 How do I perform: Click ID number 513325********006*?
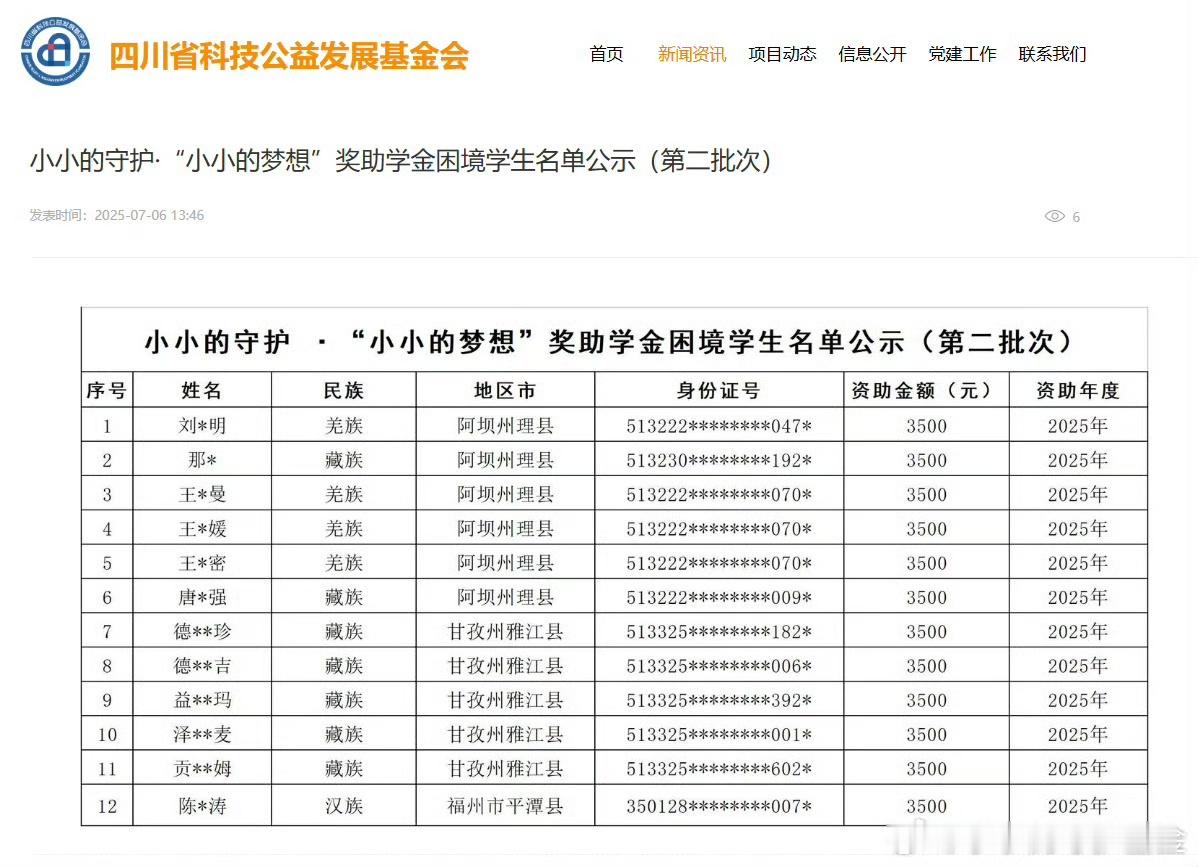point(718,666)
